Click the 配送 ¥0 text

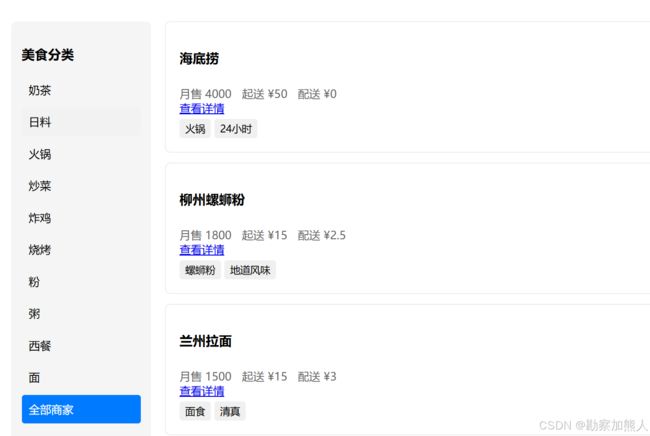[x=317, y=94]
